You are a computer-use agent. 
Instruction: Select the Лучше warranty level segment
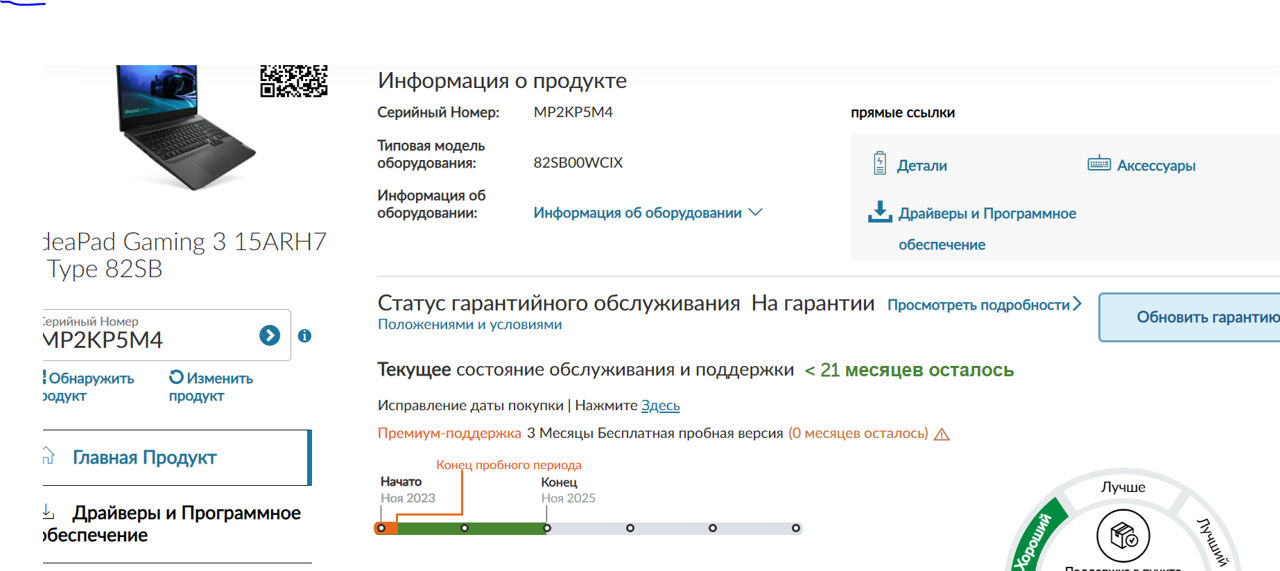click(1123, 487)
